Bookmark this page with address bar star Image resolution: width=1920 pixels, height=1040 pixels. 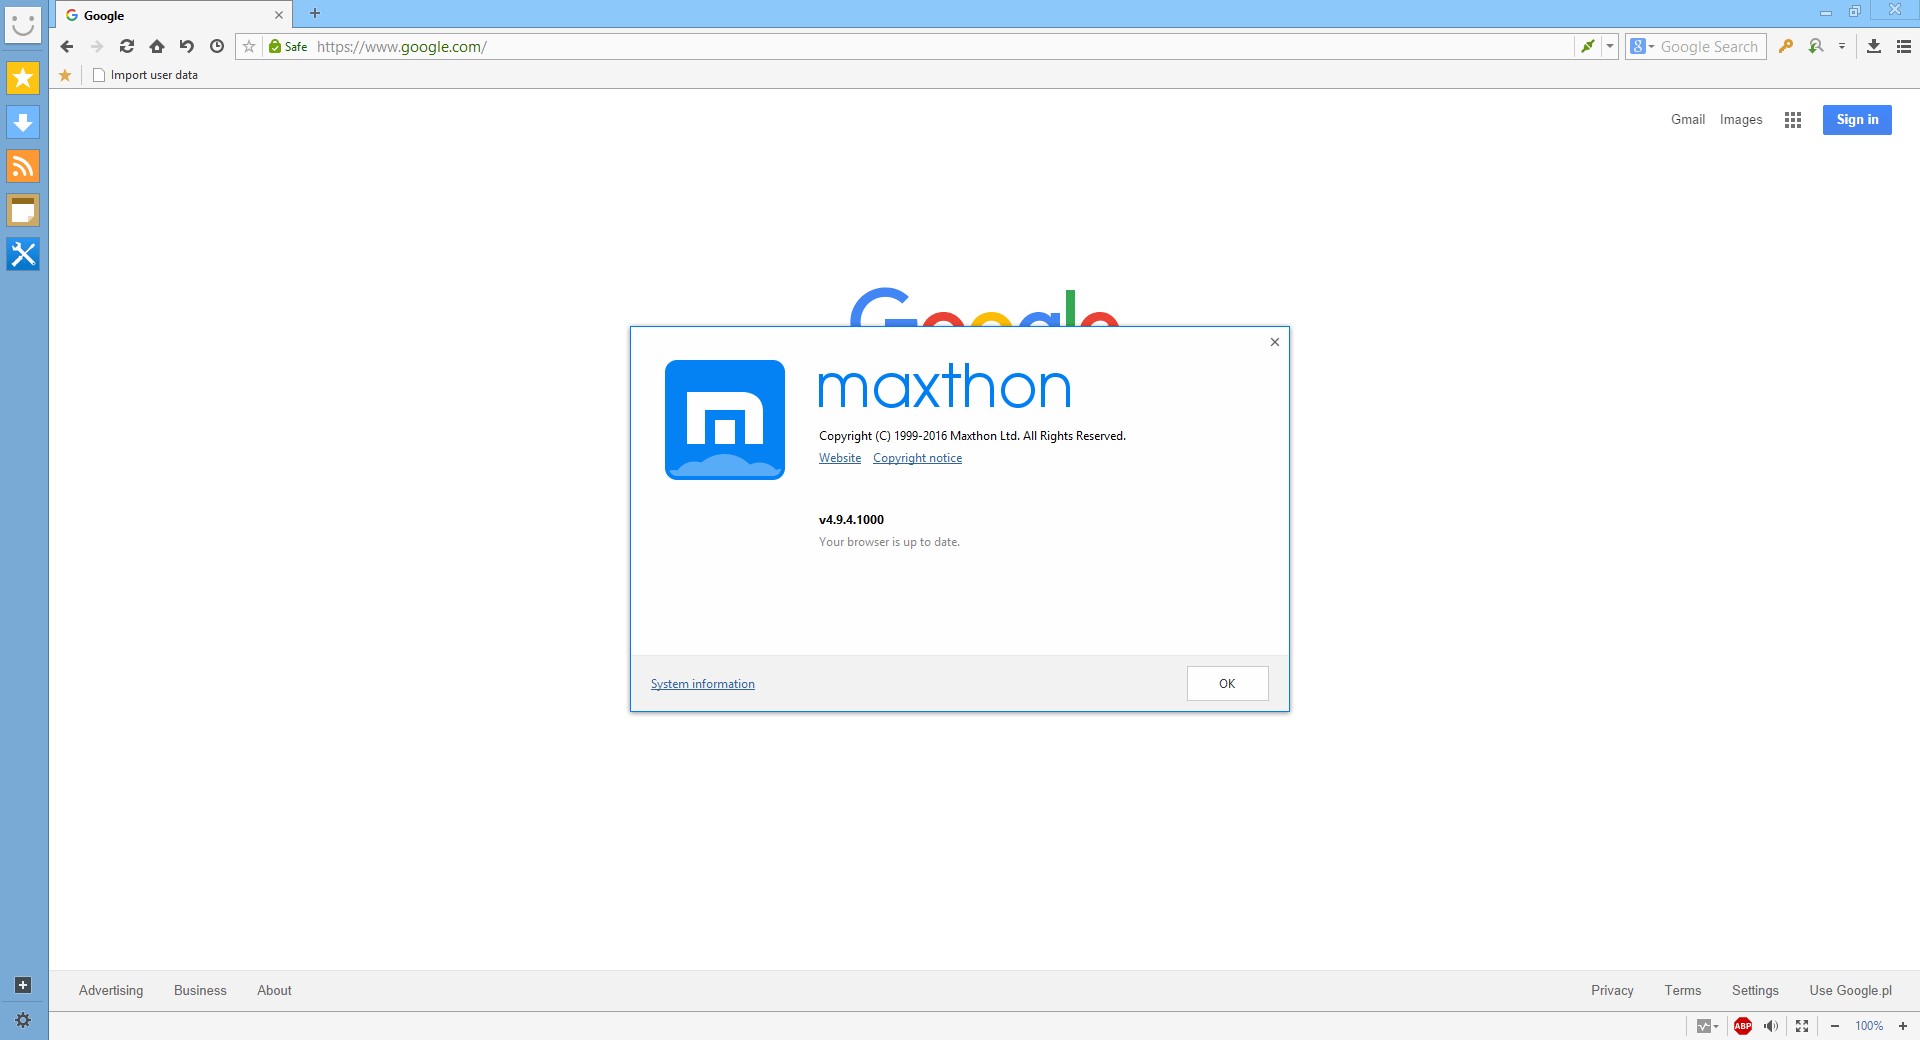tap(249, 46)
